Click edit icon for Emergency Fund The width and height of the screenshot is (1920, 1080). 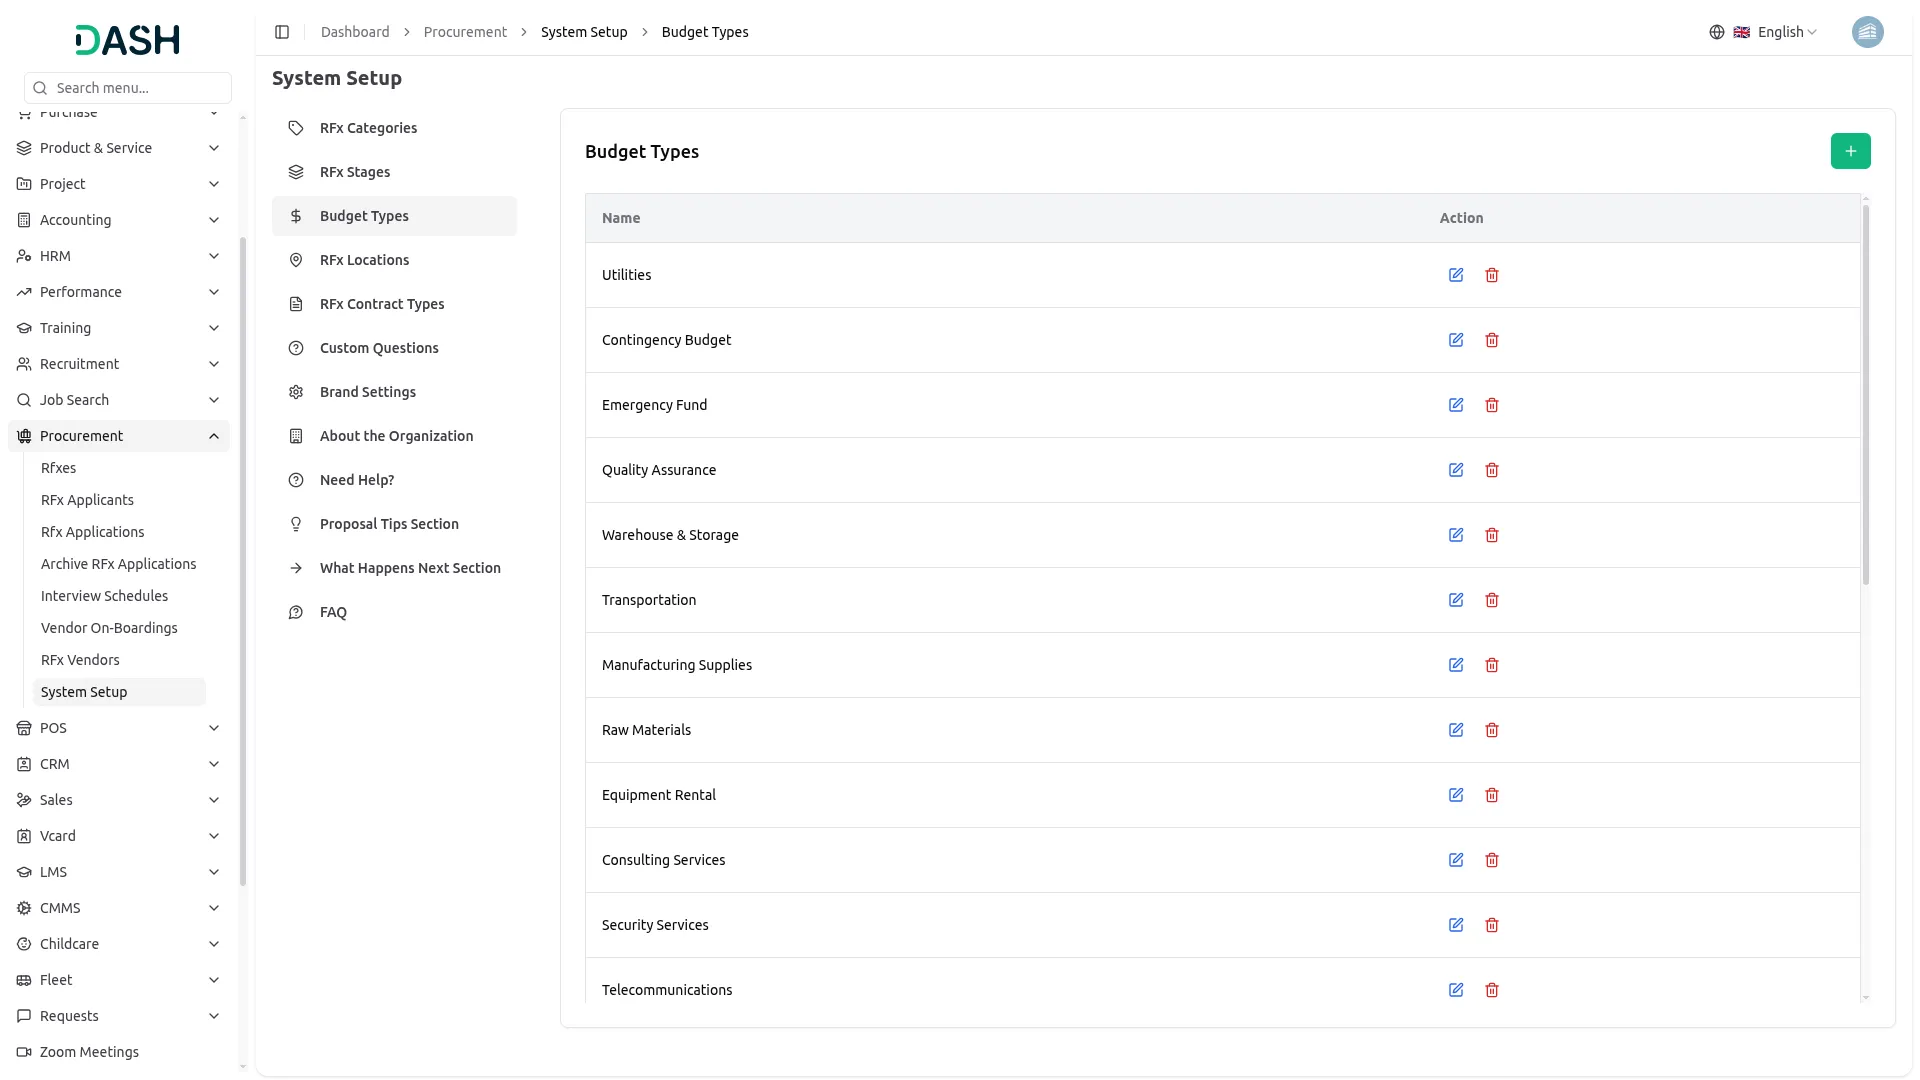(1456, 405)
